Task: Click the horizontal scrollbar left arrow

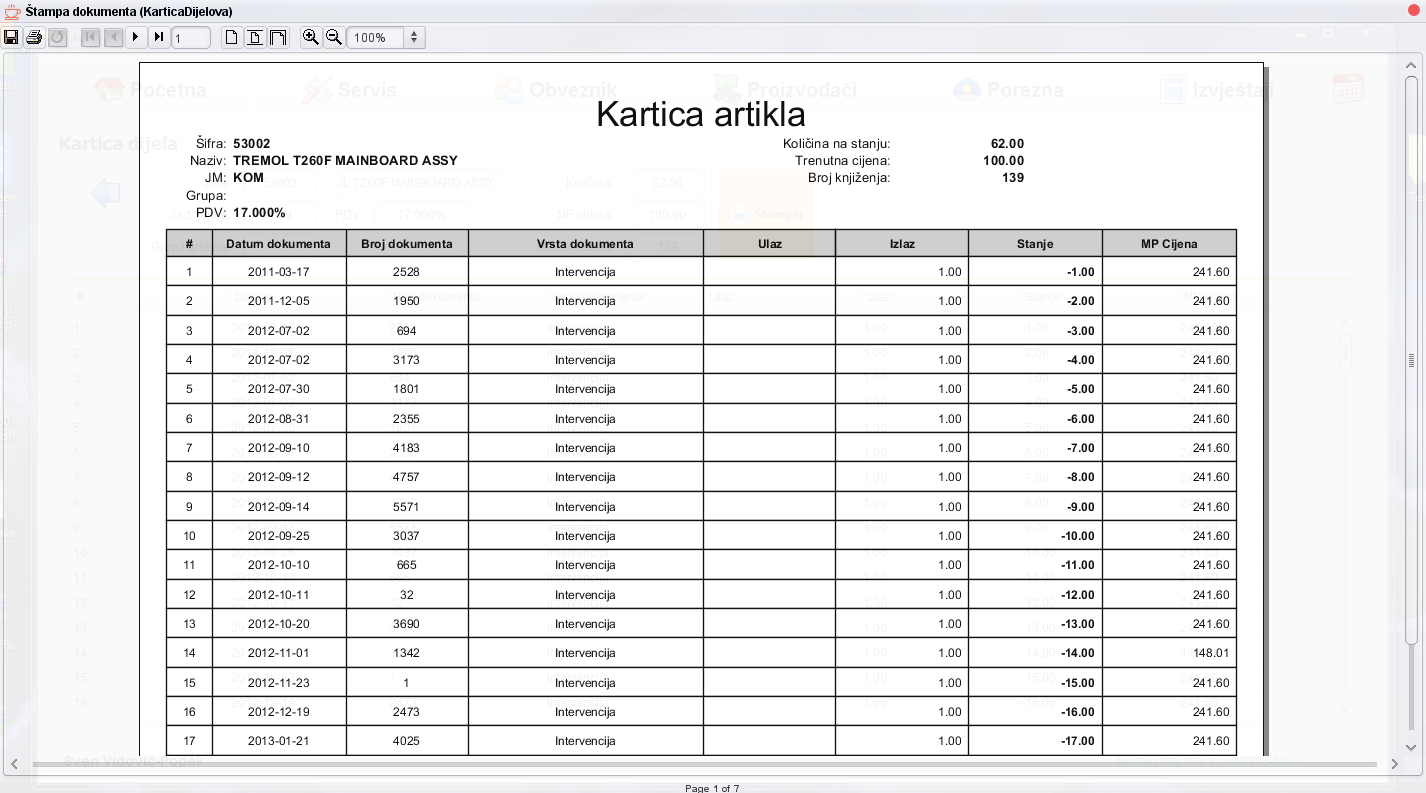Action: click(14, 764)
